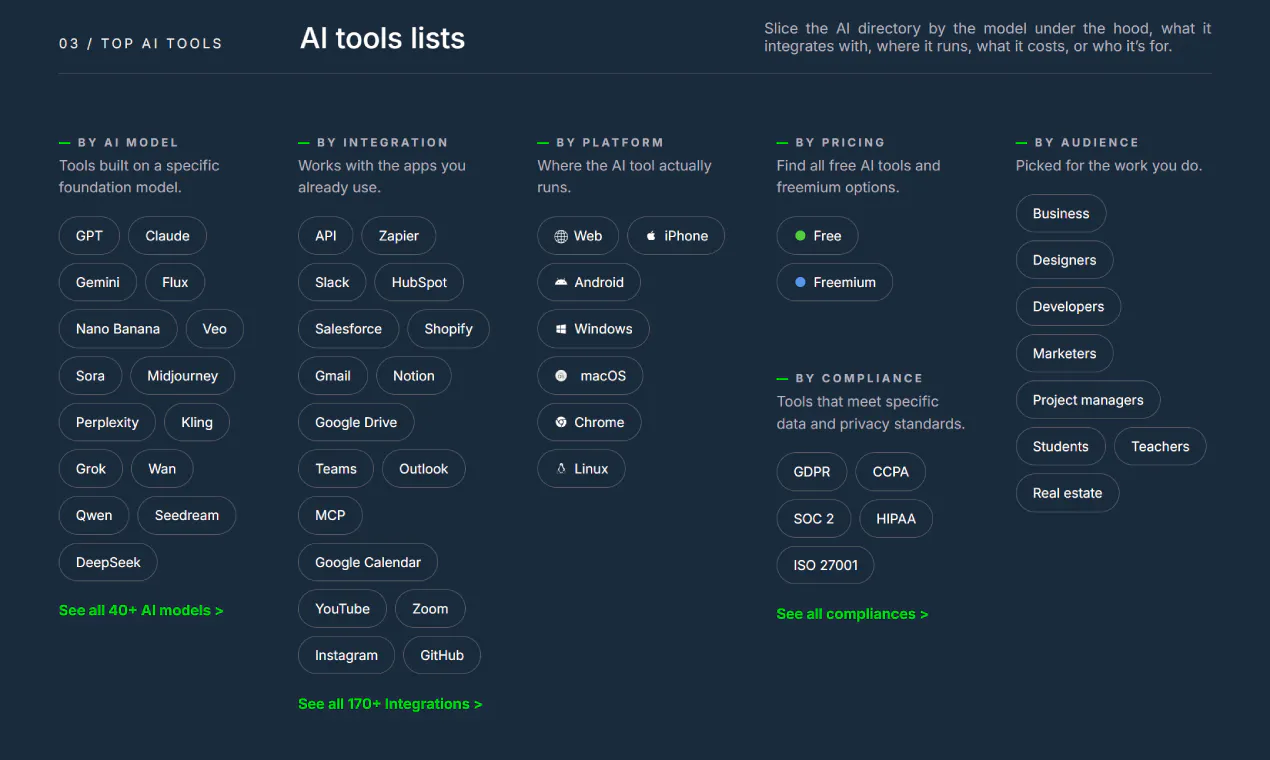1270x760 pixels.
Task: Select the Teachers audience tag
Action: 1160,447
